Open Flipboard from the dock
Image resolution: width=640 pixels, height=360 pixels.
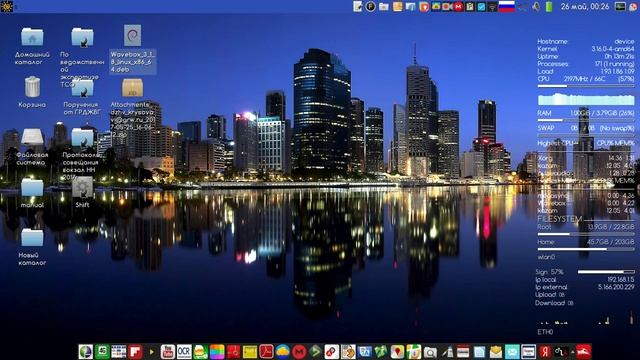[135, 352]
